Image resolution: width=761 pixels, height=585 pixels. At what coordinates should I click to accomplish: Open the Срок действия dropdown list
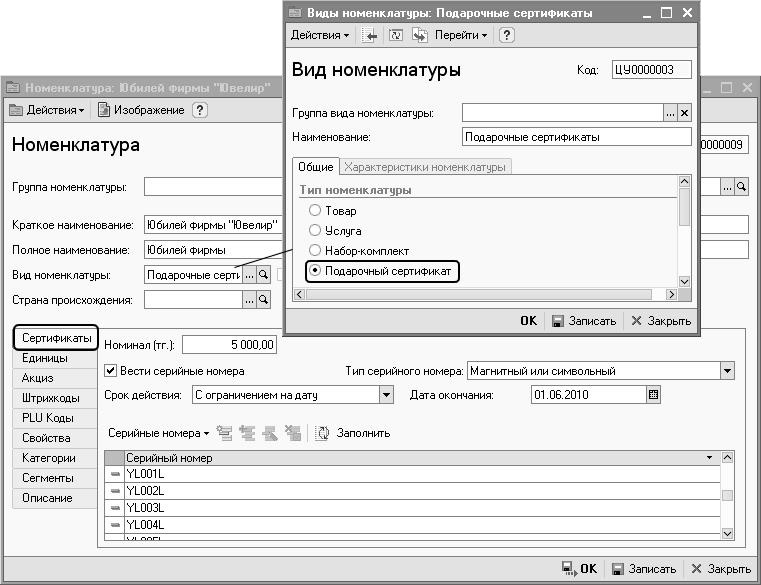[x=387, y=395]
